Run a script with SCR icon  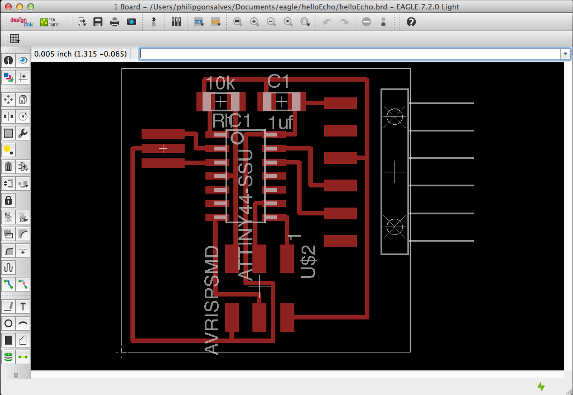[199, 22]
